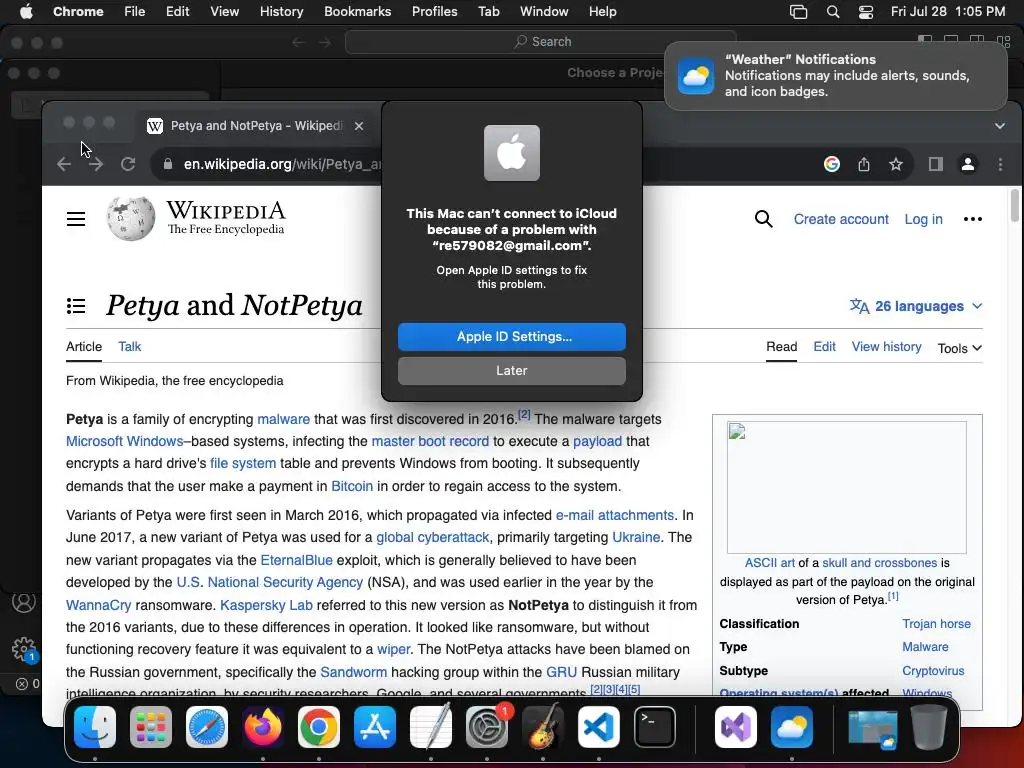
Task: Follow the EternalBlue link
Action: pos(296,560)
